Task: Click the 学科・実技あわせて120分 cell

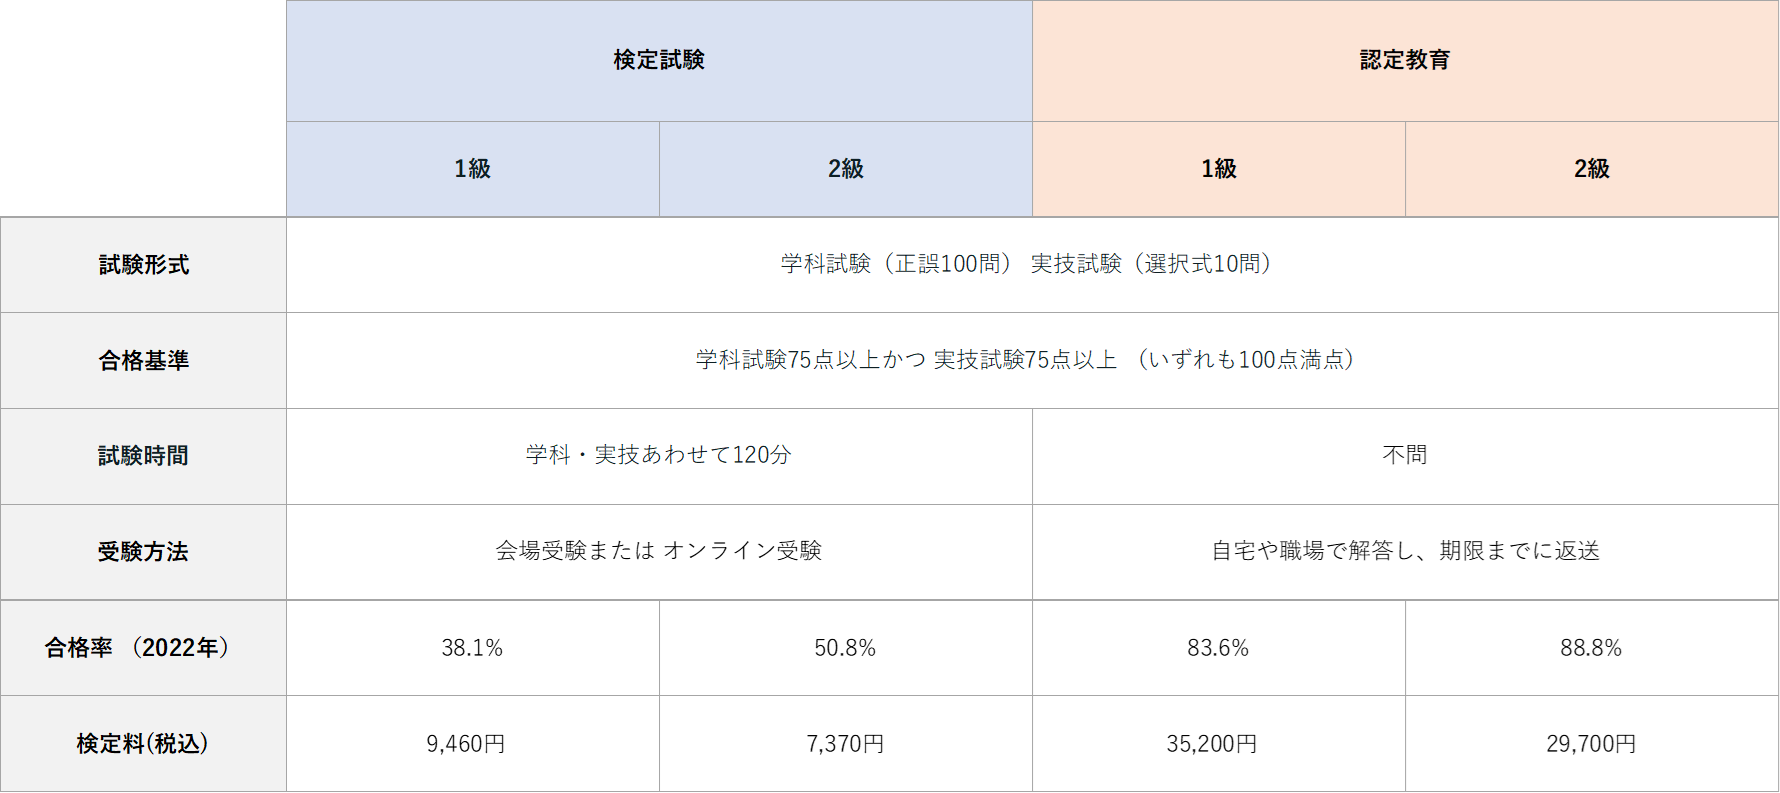Action: point(659,456)
